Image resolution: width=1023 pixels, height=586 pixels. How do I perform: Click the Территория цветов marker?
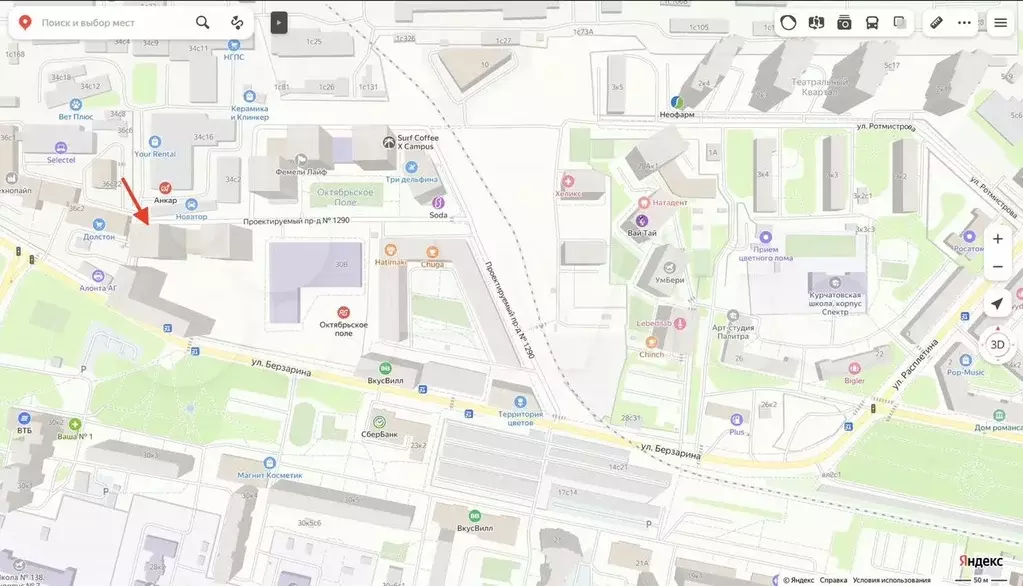pyautogui.click(x=520, y=402)
